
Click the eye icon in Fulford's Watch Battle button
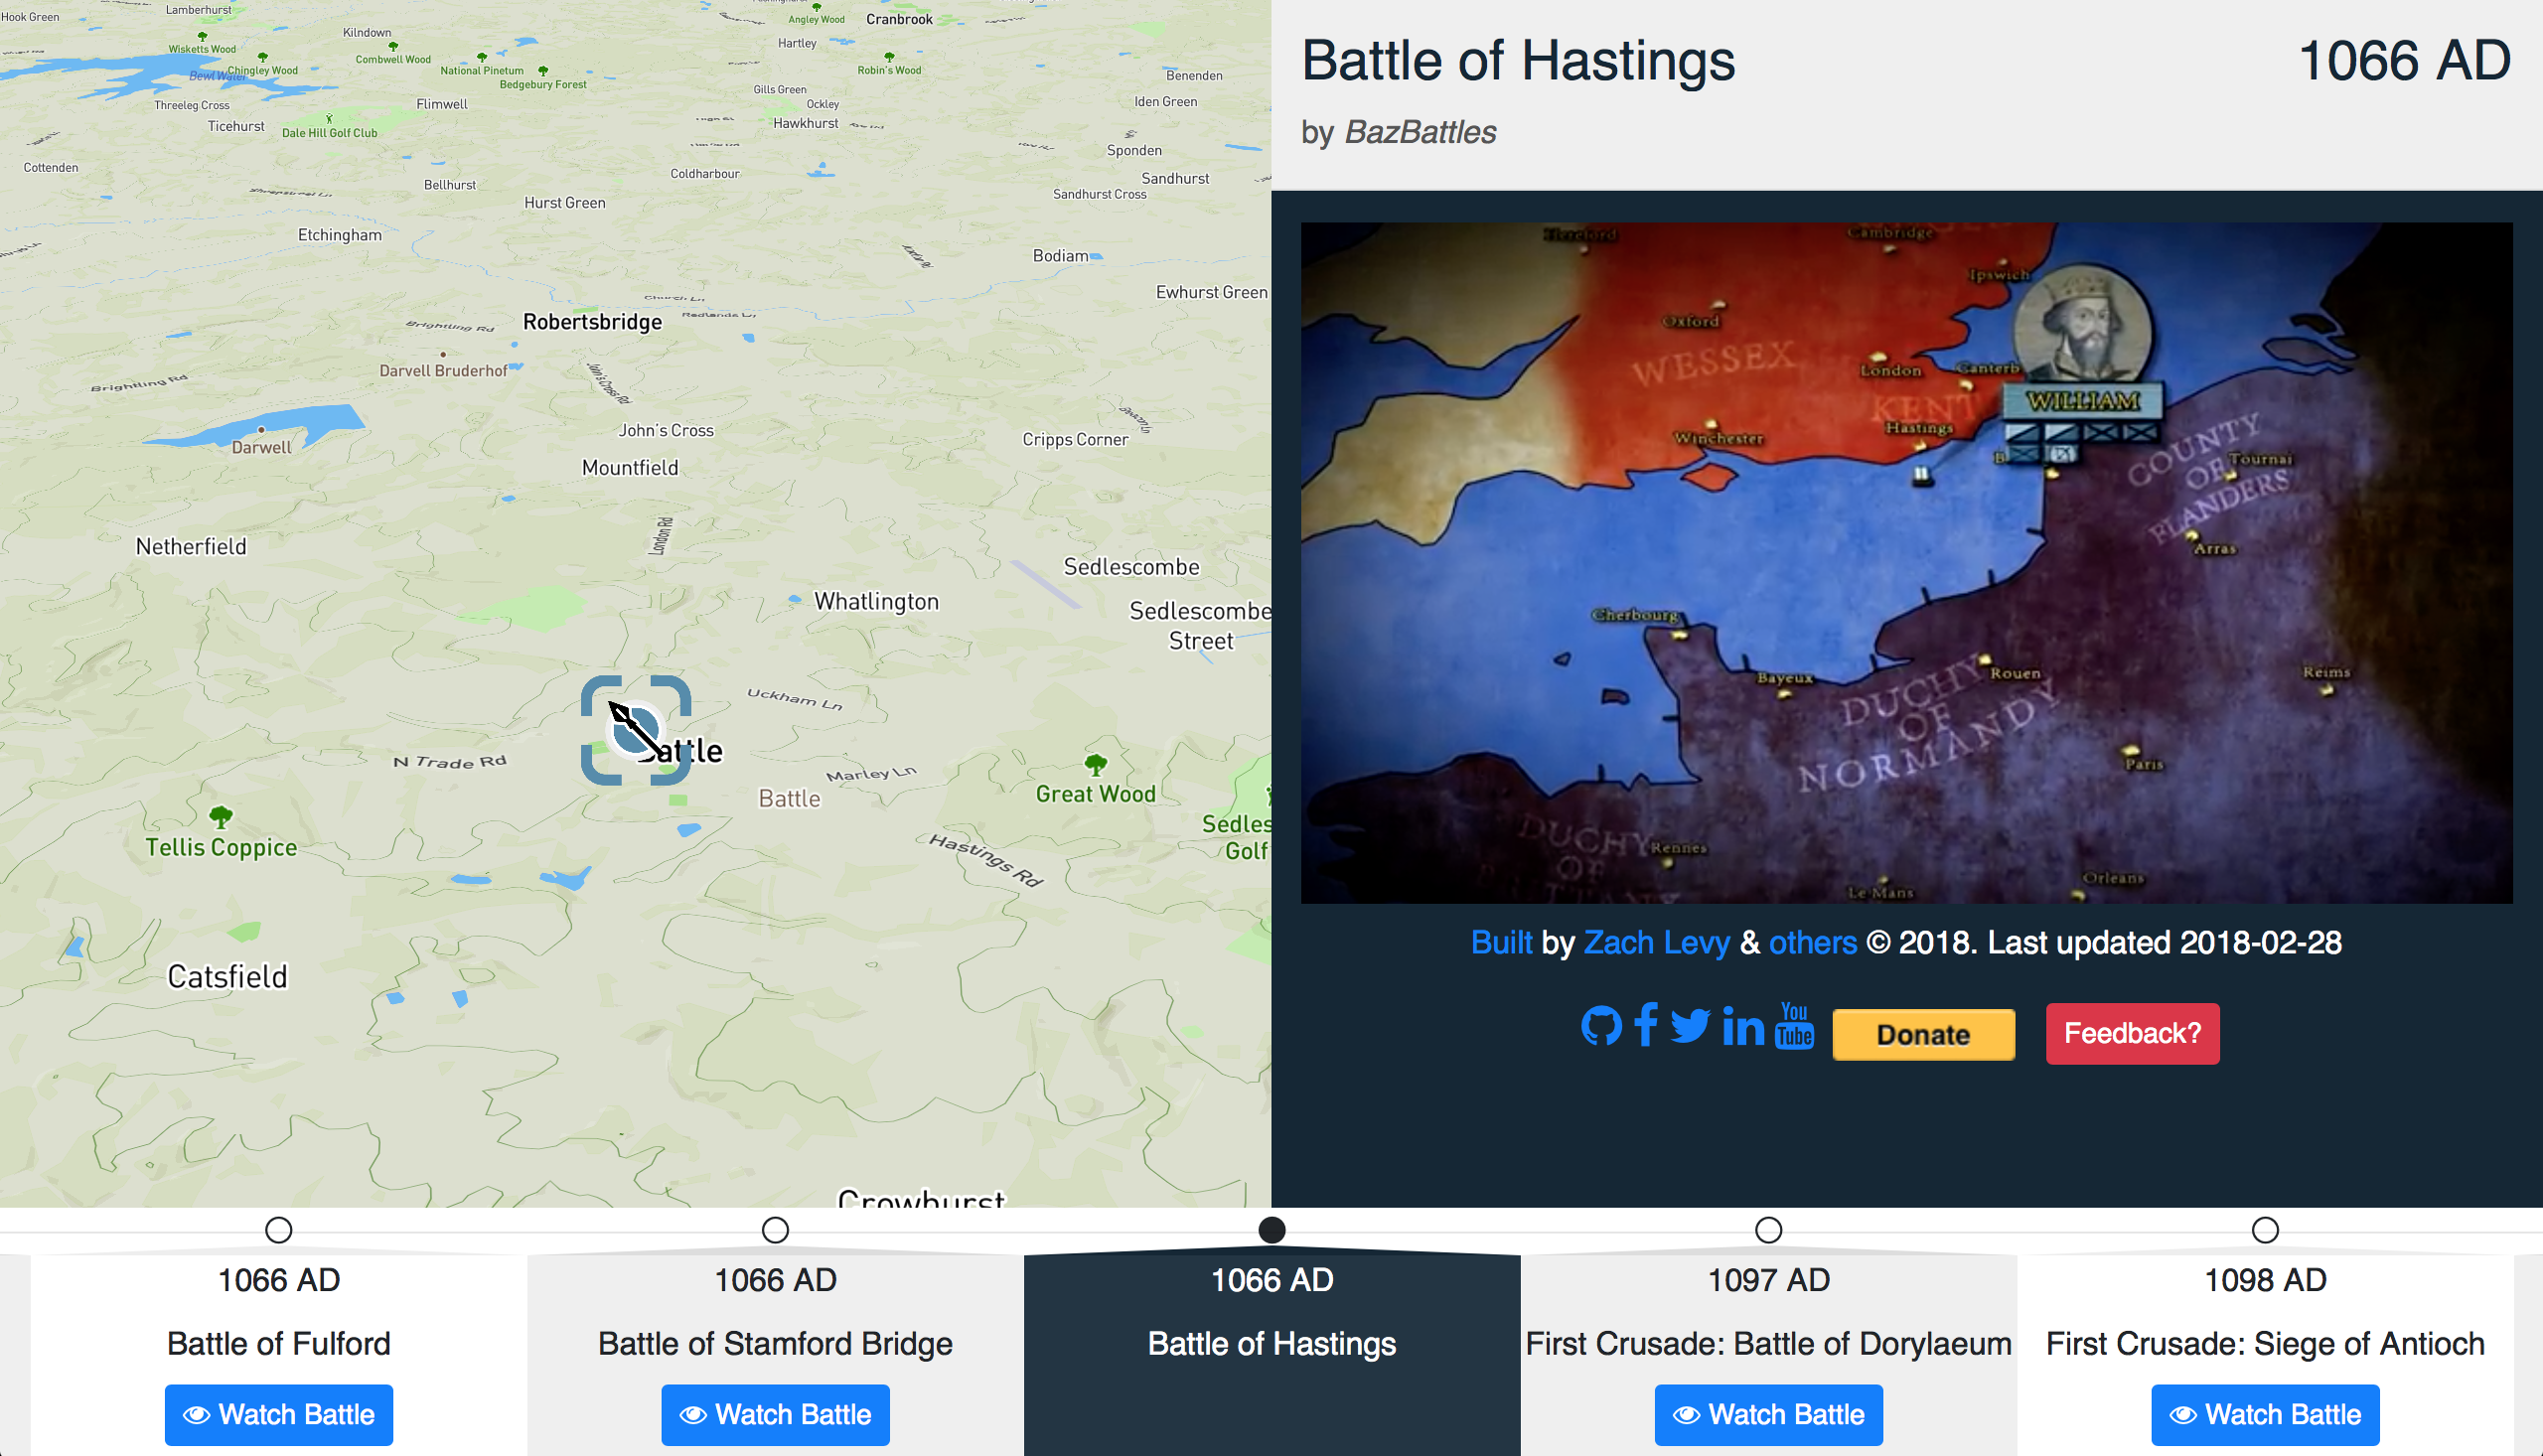[196, 1414]
